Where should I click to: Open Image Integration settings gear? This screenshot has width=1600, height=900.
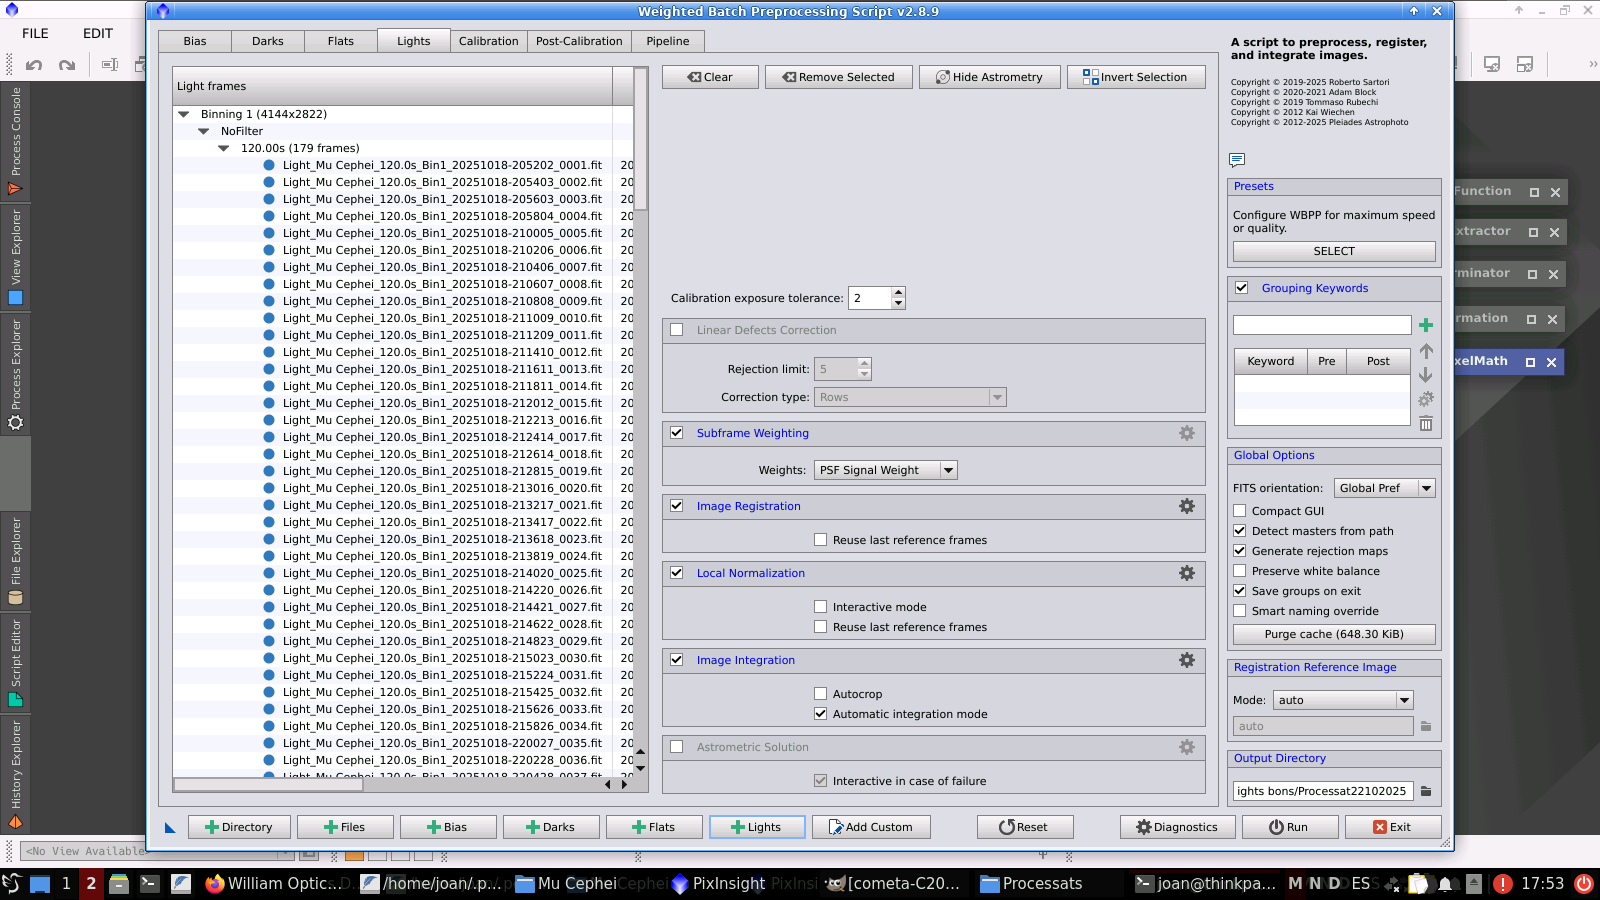point(1186,660)
